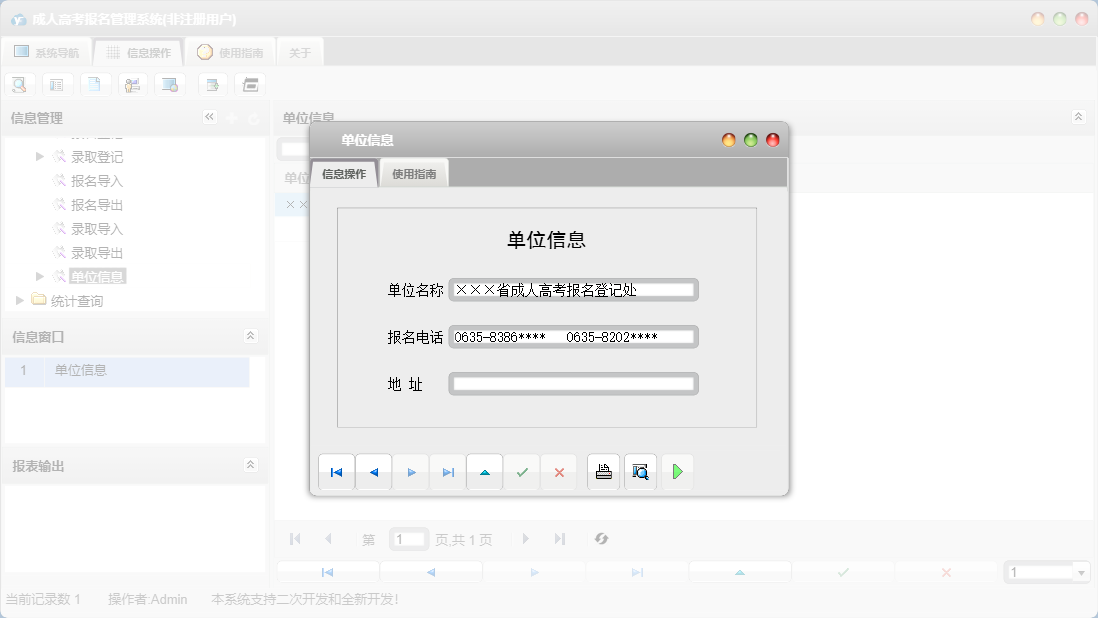
Task: Click the empty 地址 field
Action: (x=574, y=384)
